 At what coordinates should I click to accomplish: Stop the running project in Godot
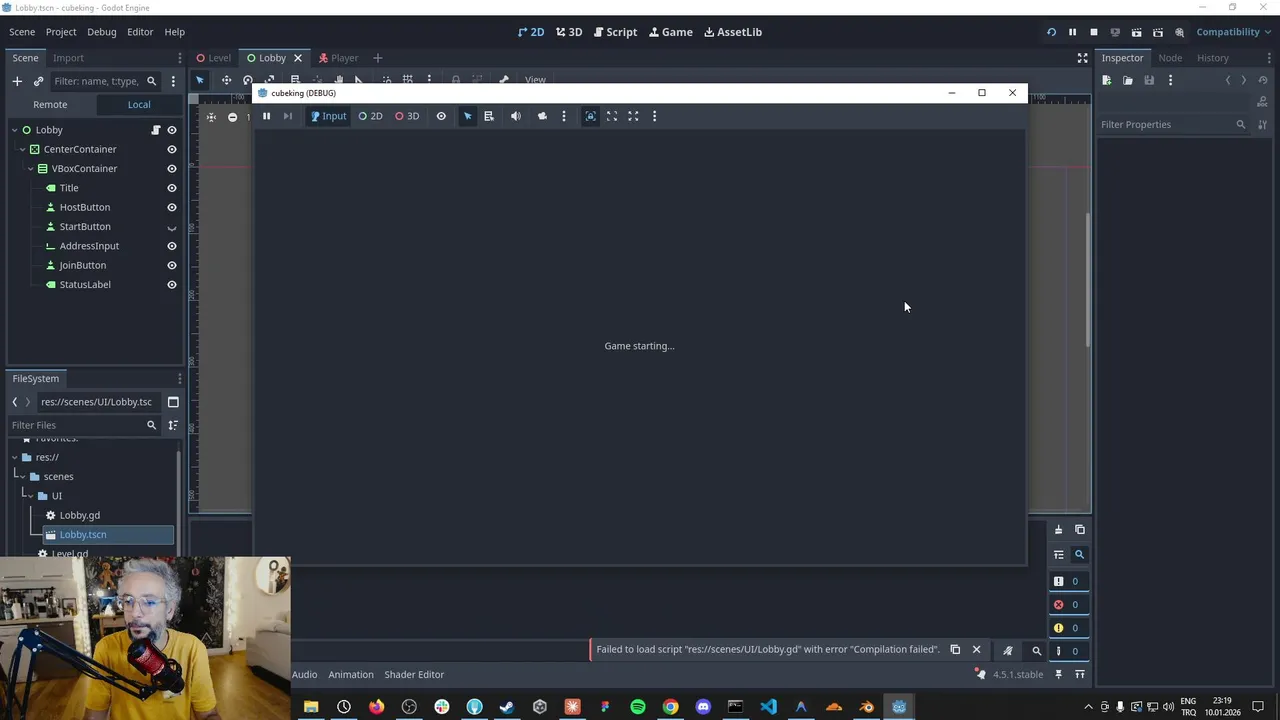click(x=1093, y=32)
